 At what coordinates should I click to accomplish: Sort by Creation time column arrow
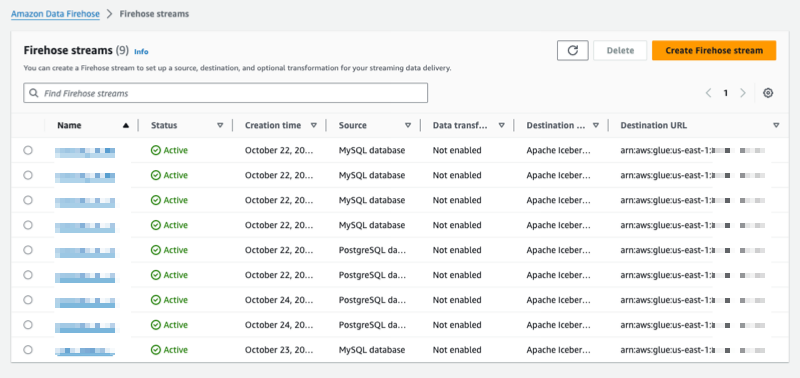click(x=314, y=125)
